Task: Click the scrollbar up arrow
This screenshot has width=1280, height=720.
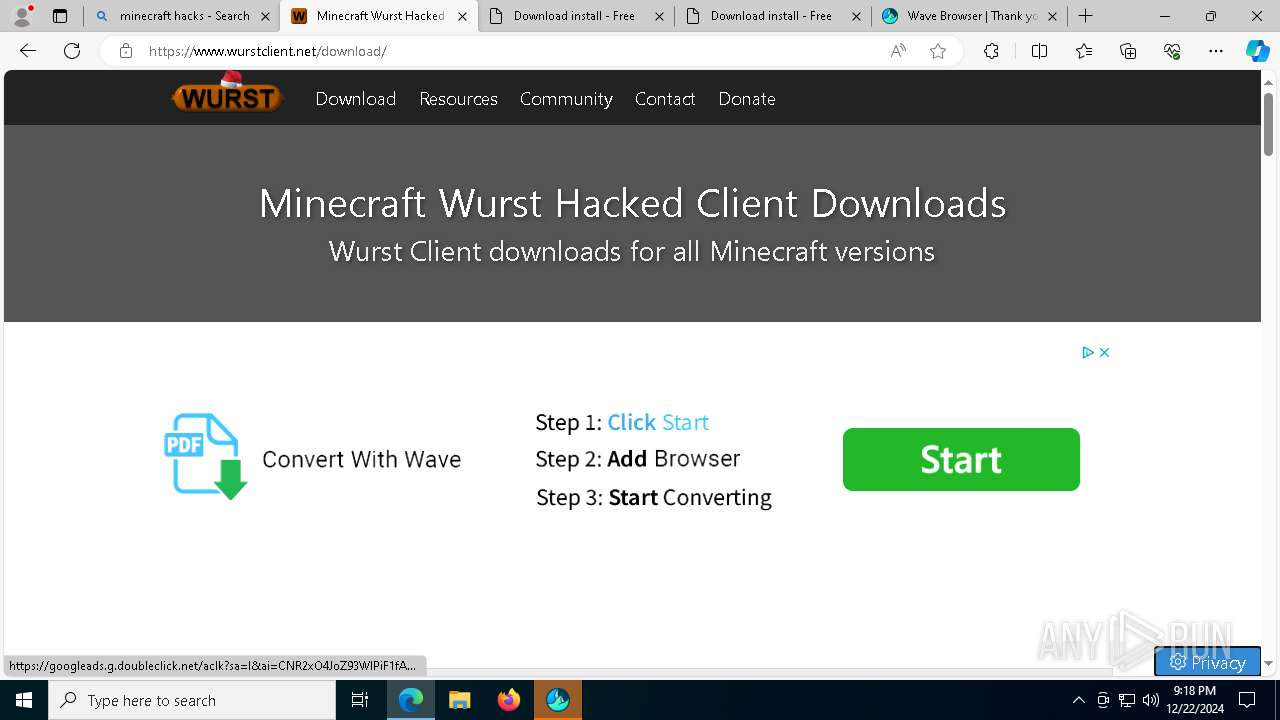Action: pos(1268,81)
